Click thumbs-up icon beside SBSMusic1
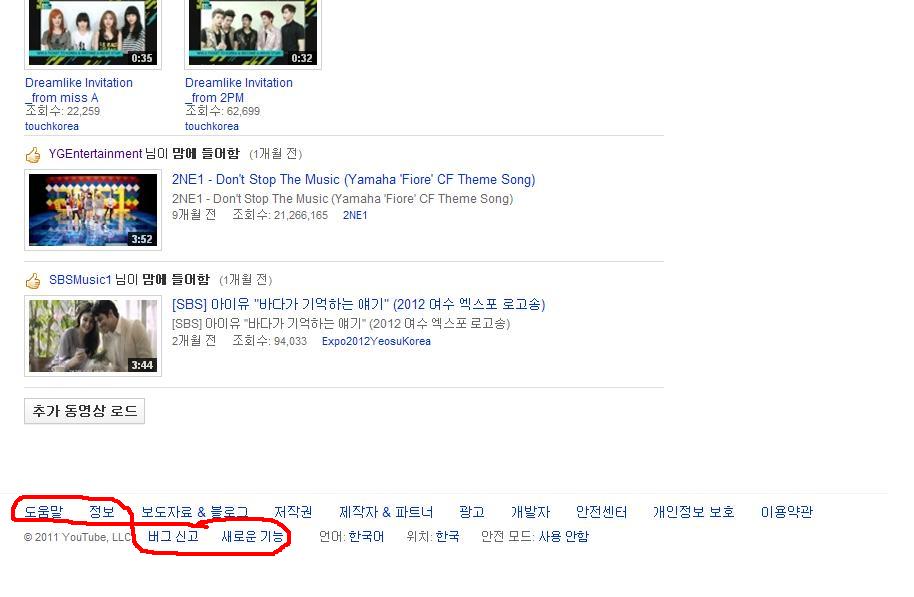This screenshot has height=597, width=914. click(33, 280)
